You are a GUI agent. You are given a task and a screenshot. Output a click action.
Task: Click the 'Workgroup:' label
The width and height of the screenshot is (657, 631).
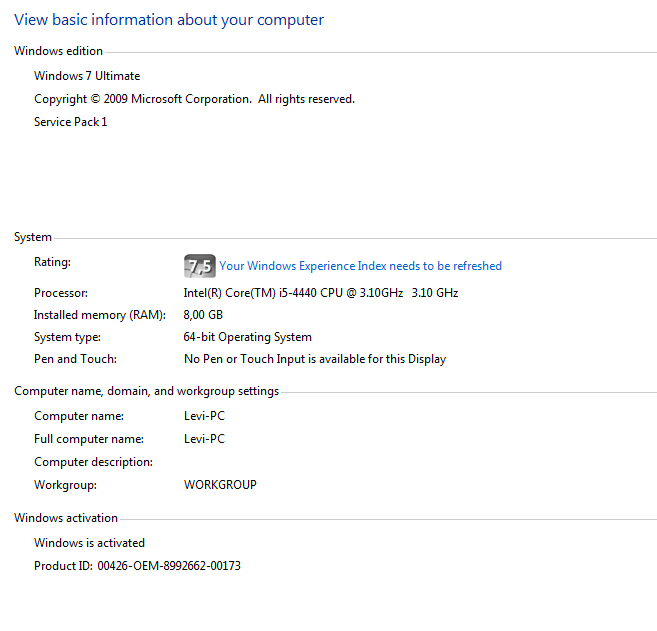(65, 485)
